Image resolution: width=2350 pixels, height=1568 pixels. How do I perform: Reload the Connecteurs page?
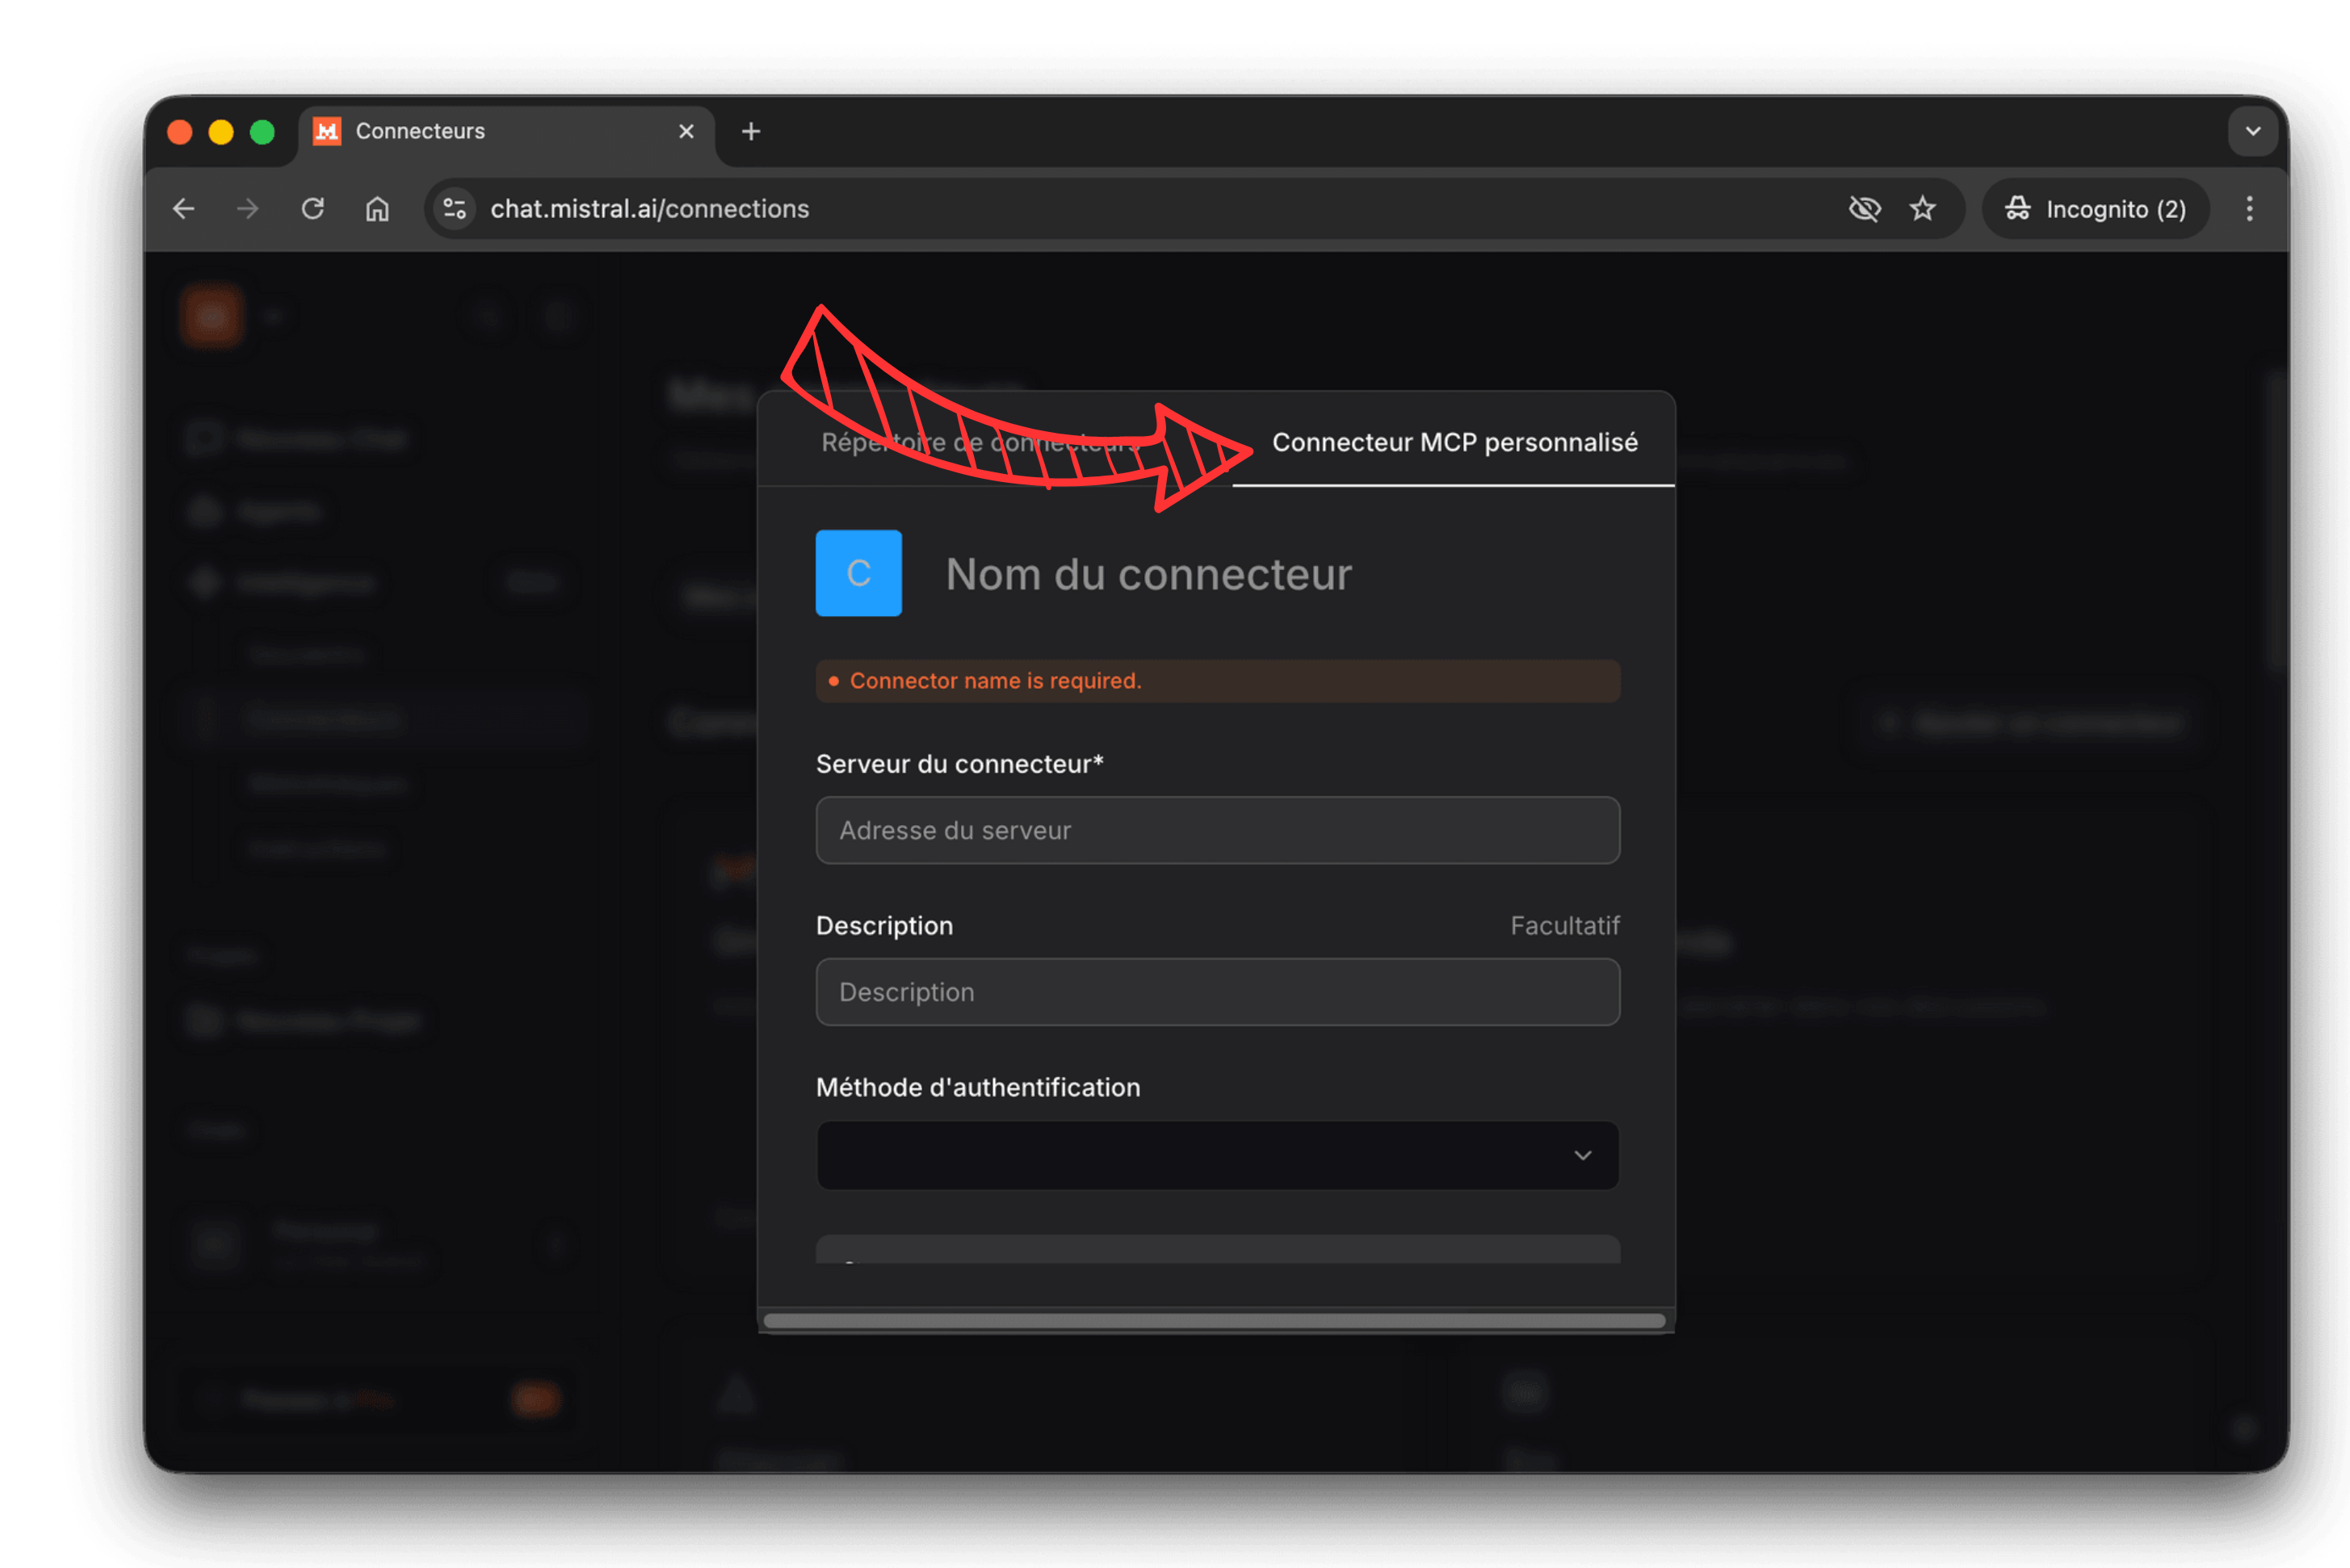[313, 208]
